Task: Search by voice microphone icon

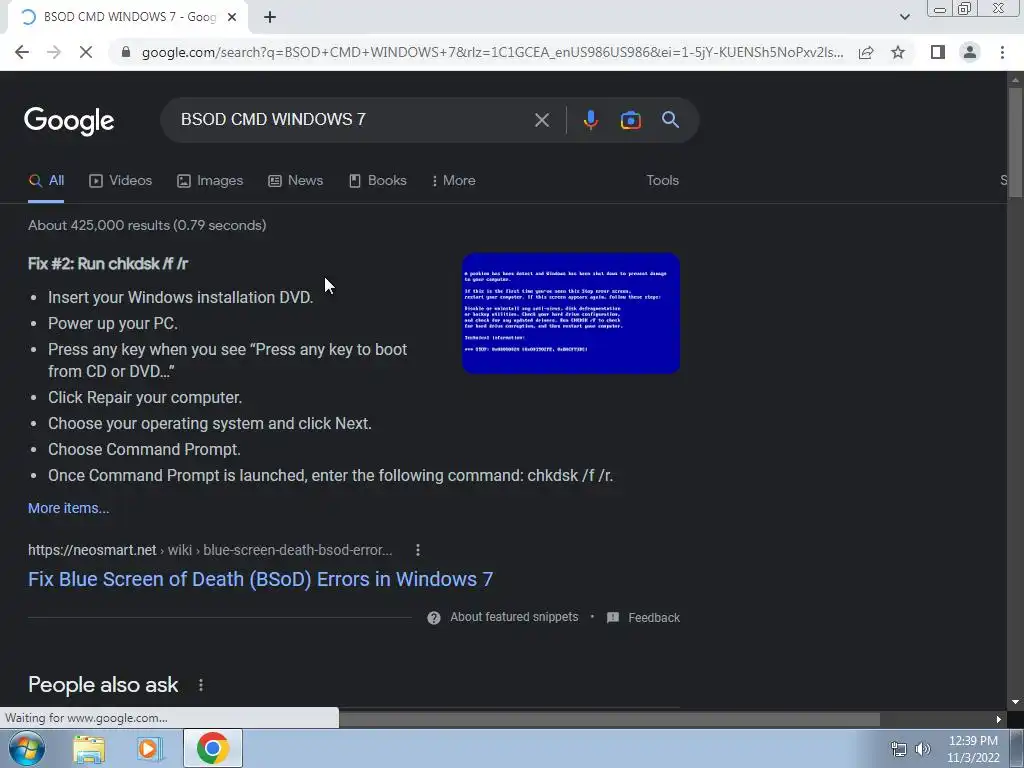Action: click(x=590, y=120)
